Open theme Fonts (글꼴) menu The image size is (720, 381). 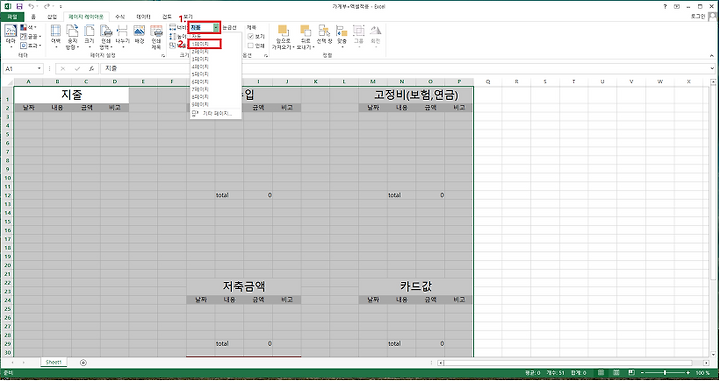click(x=30, y=36)
